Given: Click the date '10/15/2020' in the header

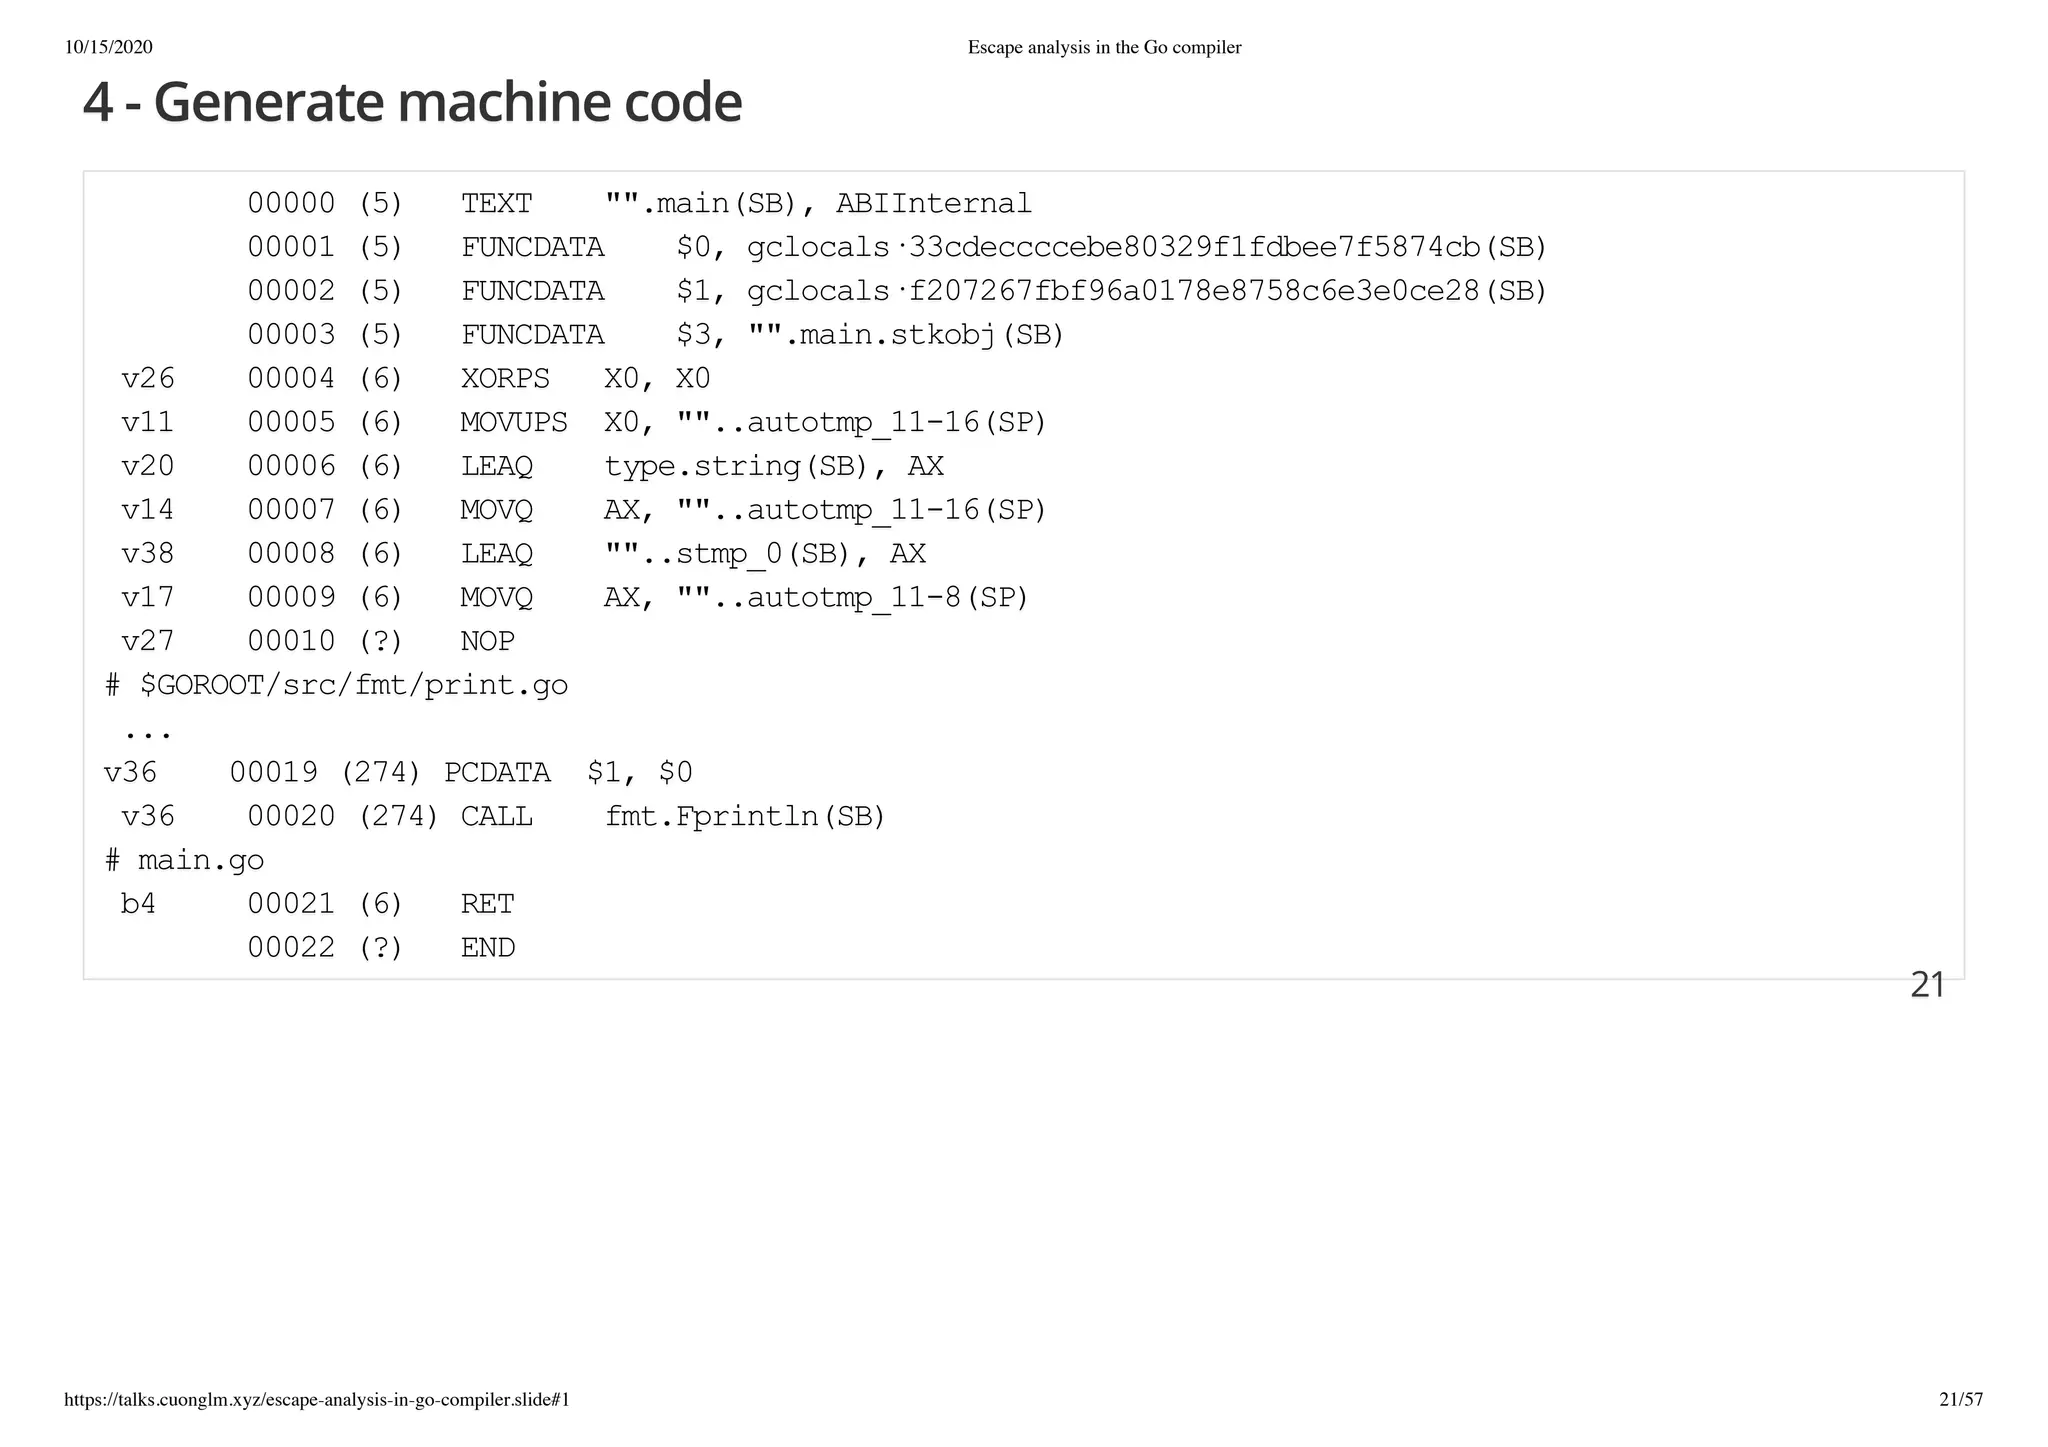Looking at the screenshot, I should tap(108, 47).
